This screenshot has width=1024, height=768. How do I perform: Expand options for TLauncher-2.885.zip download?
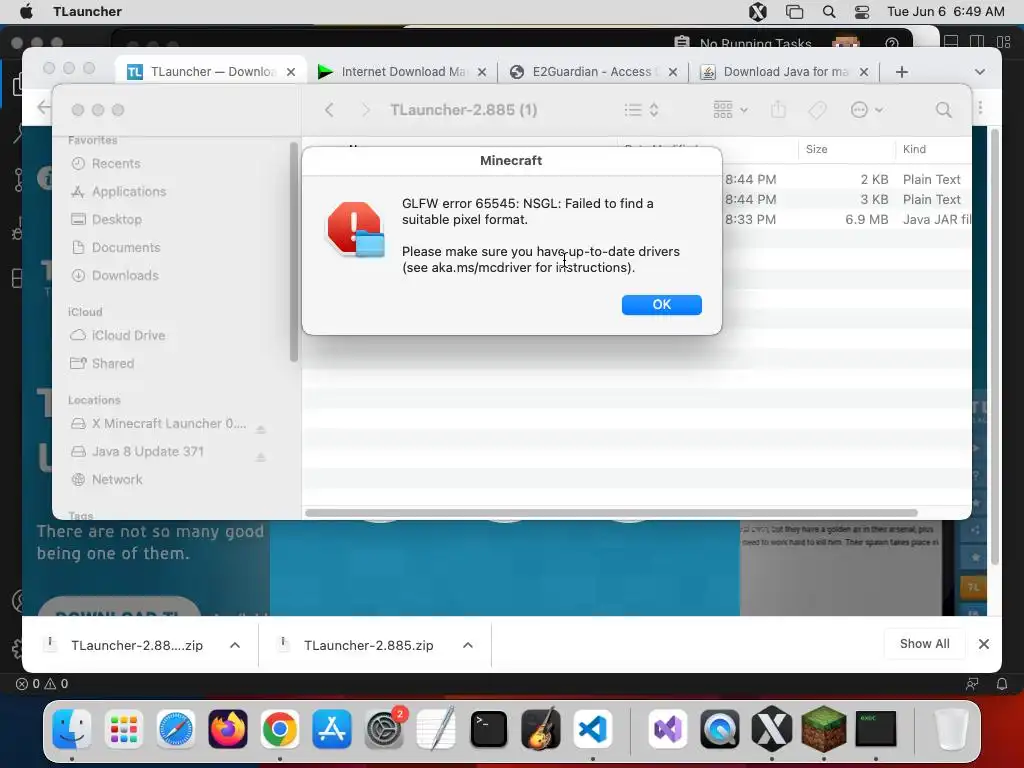[468, 645]
